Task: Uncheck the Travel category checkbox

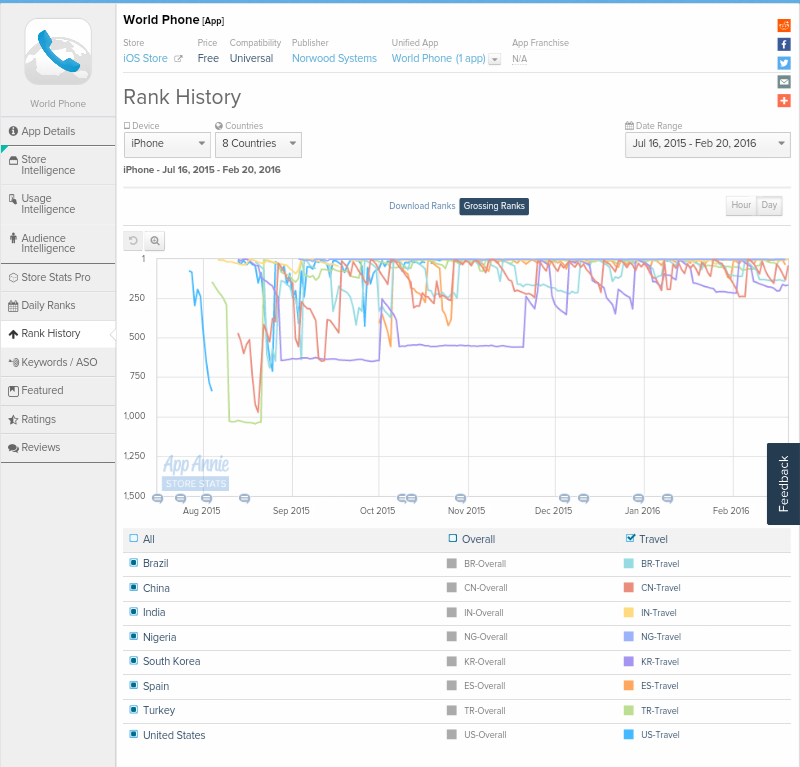Action: (x=630, y=538)
